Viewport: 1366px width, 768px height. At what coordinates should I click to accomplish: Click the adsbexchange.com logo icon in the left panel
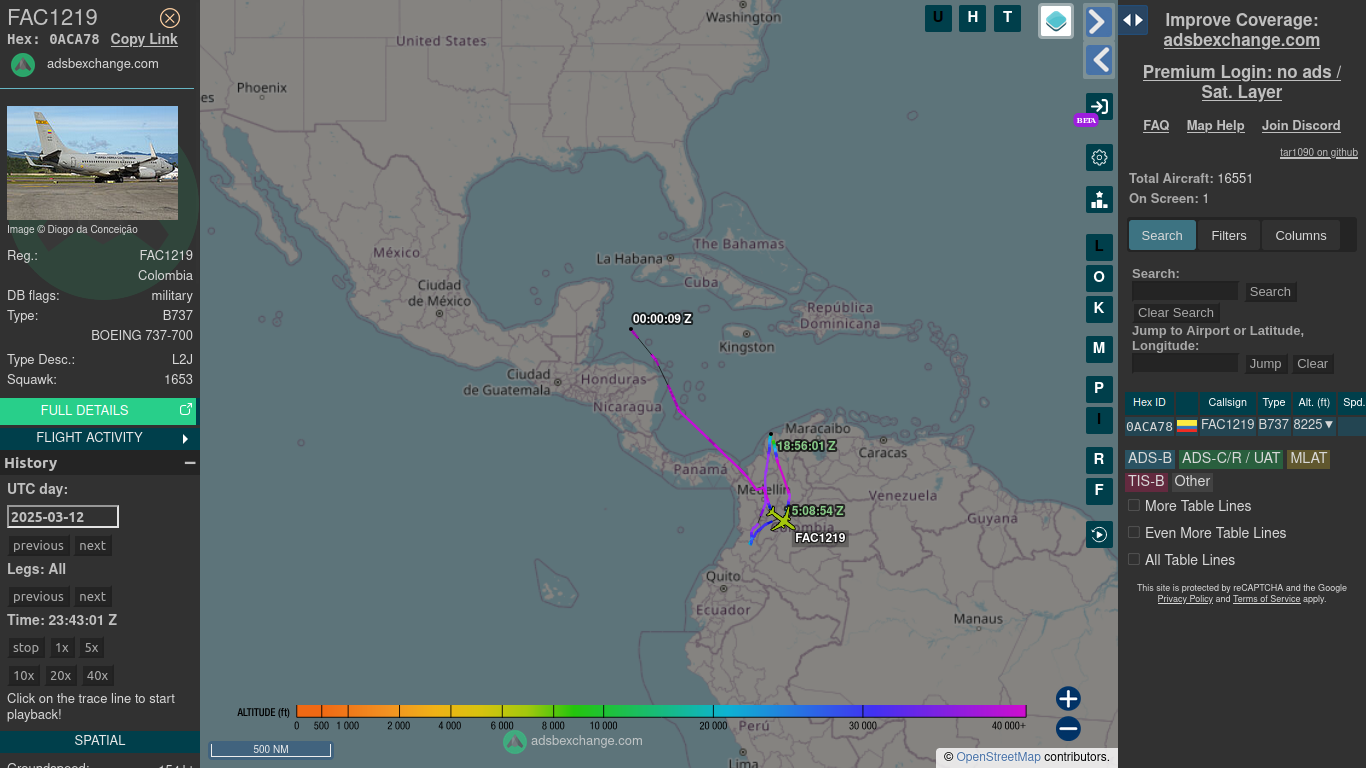click(23, 64)
